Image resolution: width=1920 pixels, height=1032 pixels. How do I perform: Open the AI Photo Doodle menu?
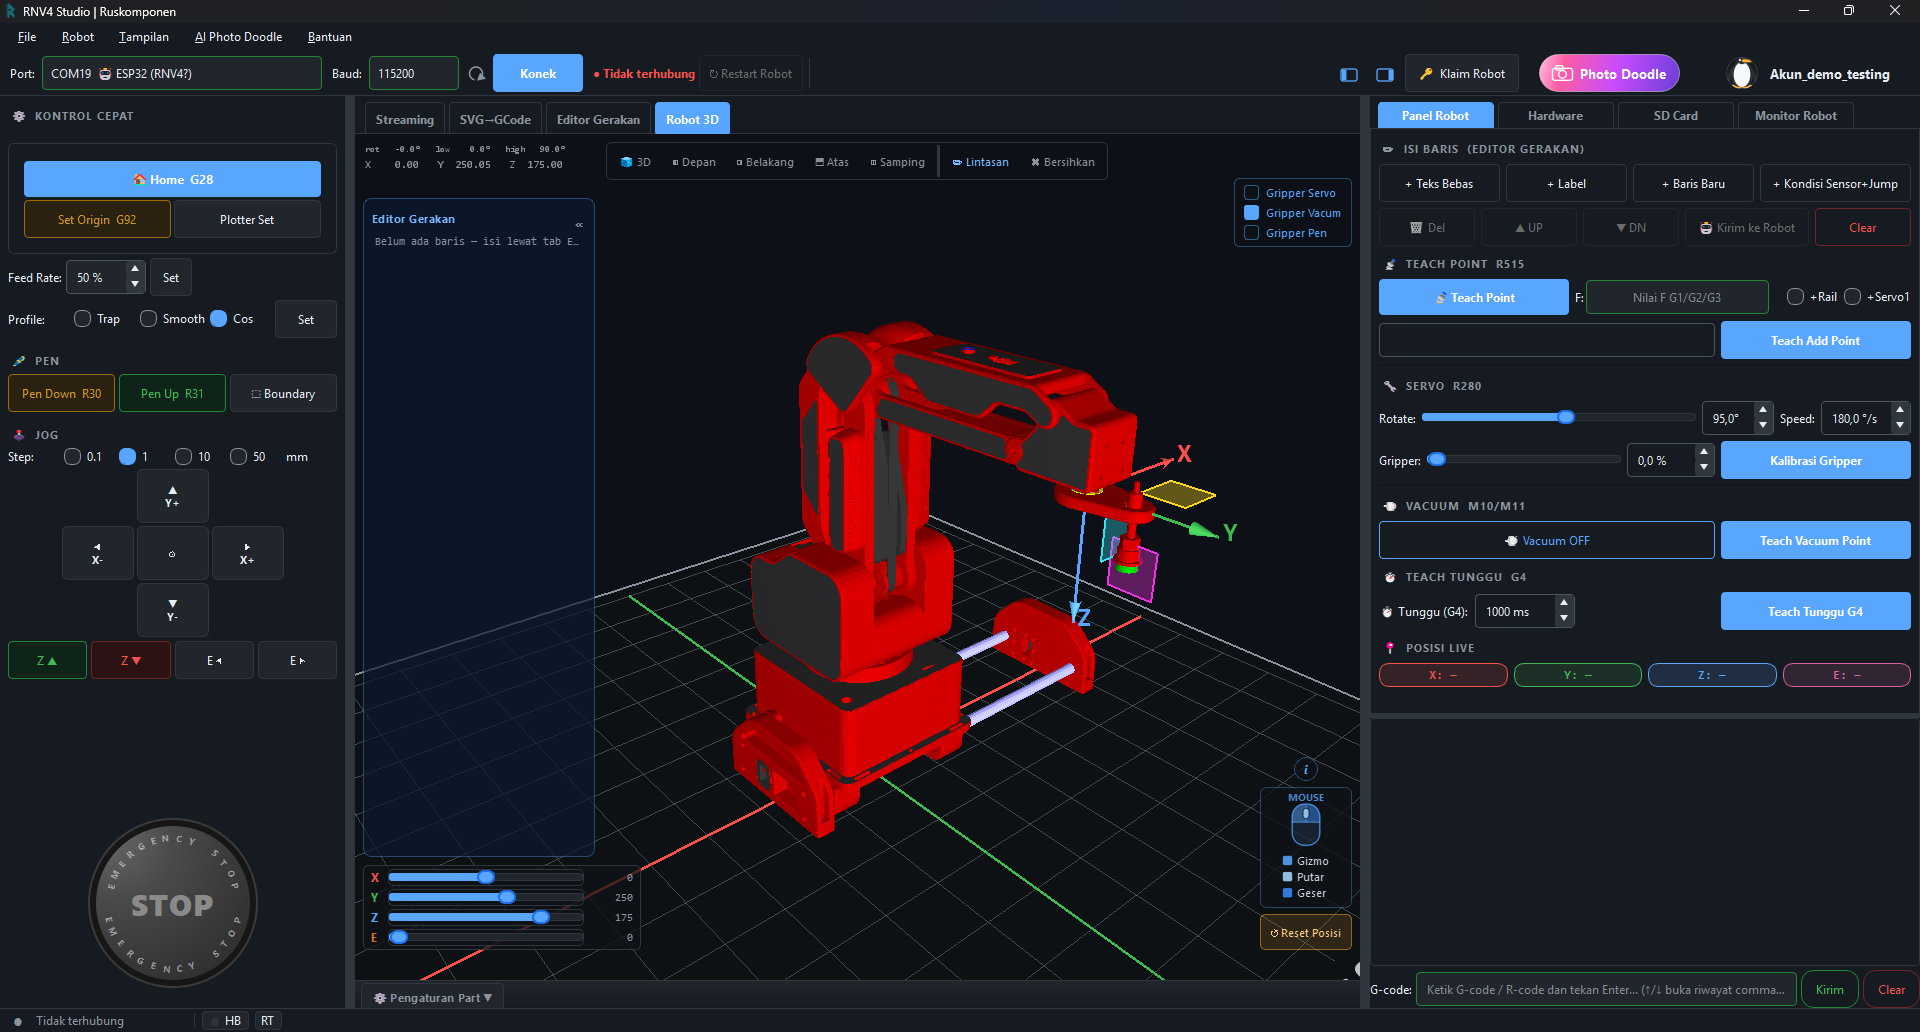pyautogui.click(x=238, y=37)
